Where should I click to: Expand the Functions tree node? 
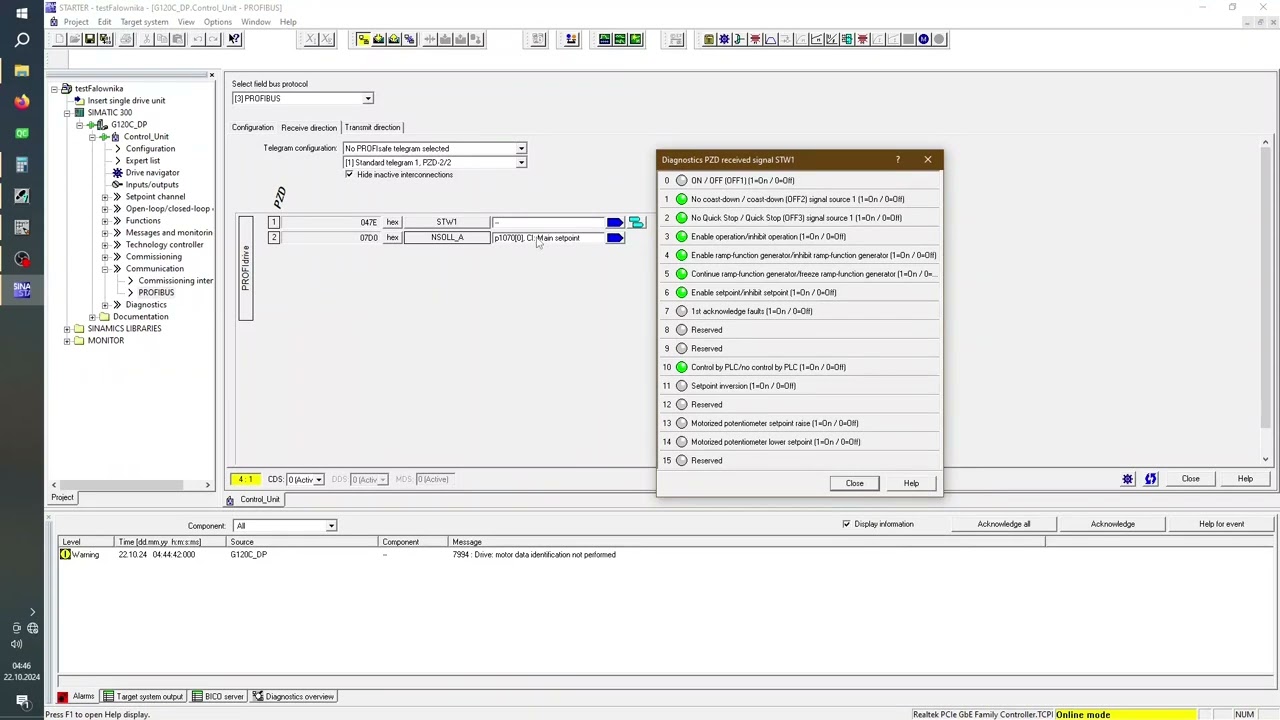pos(105,221)
